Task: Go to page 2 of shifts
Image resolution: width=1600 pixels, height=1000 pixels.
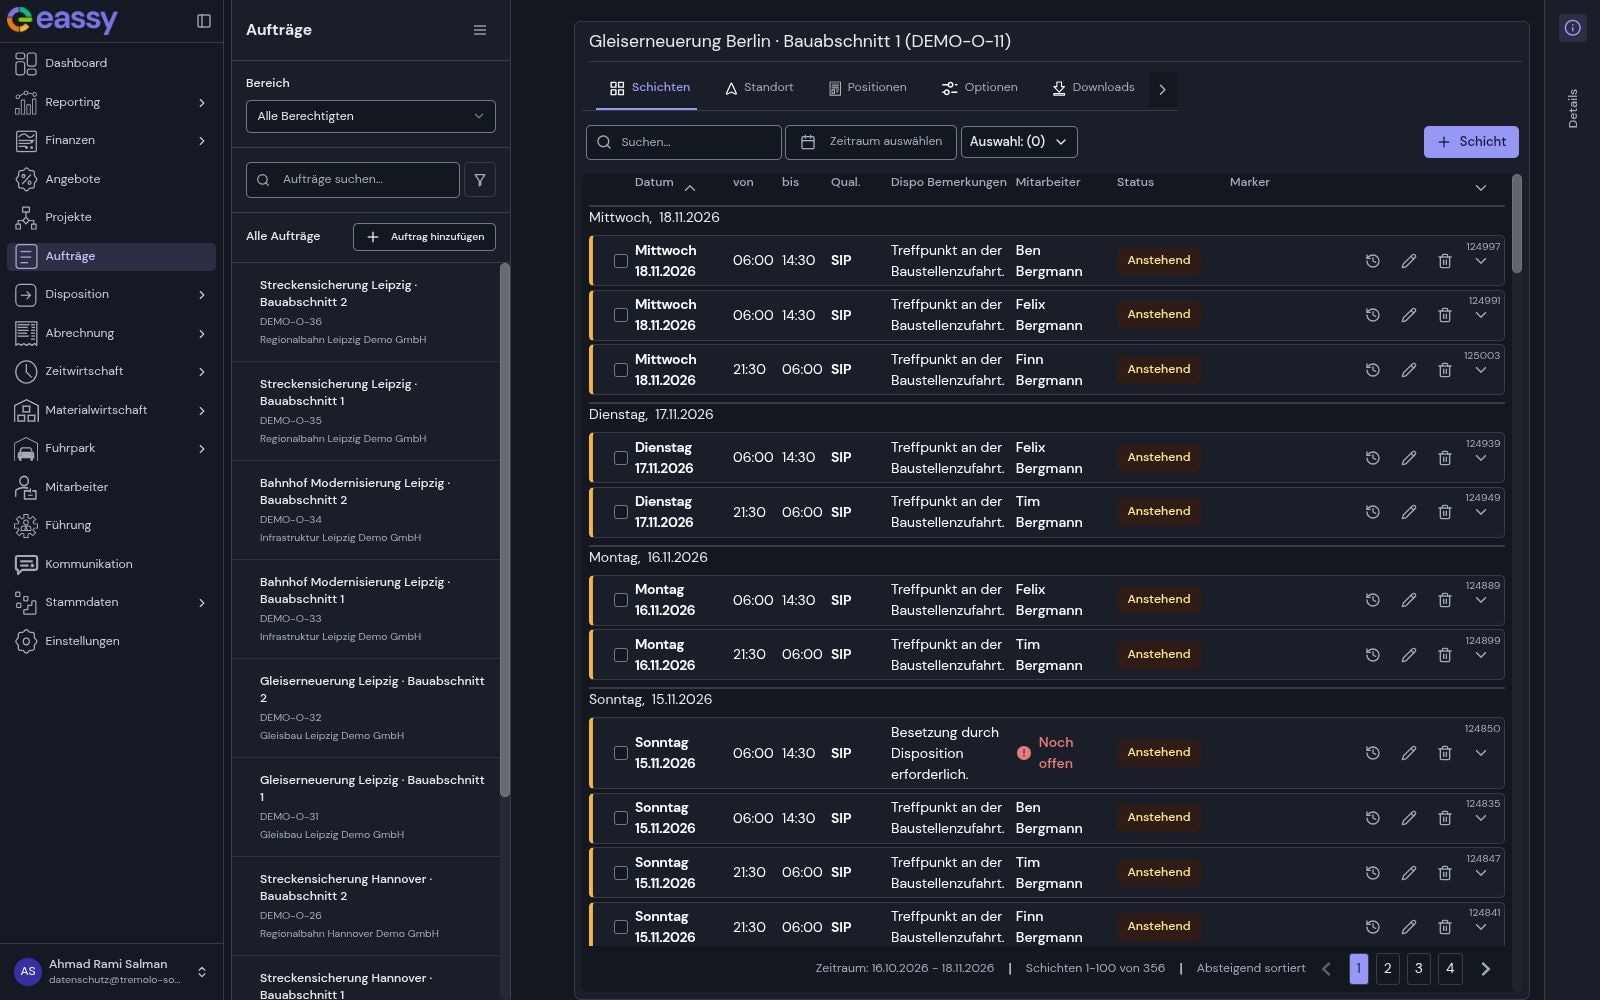Action: tap(1388, 969)
